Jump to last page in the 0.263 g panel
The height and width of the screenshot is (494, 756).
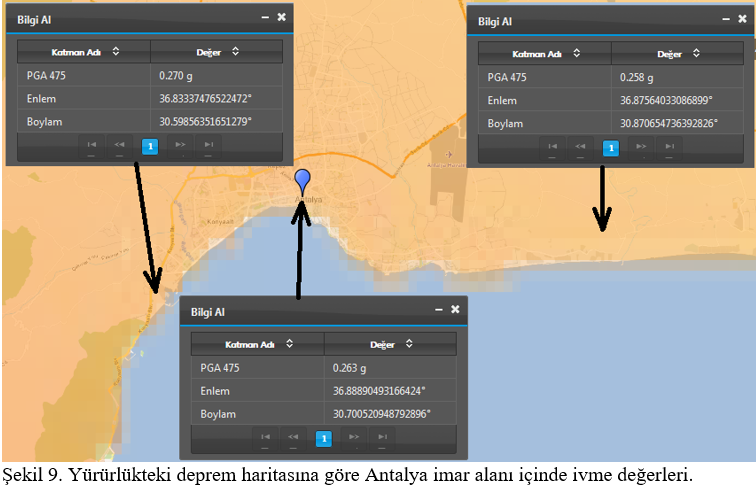(383, 437)
